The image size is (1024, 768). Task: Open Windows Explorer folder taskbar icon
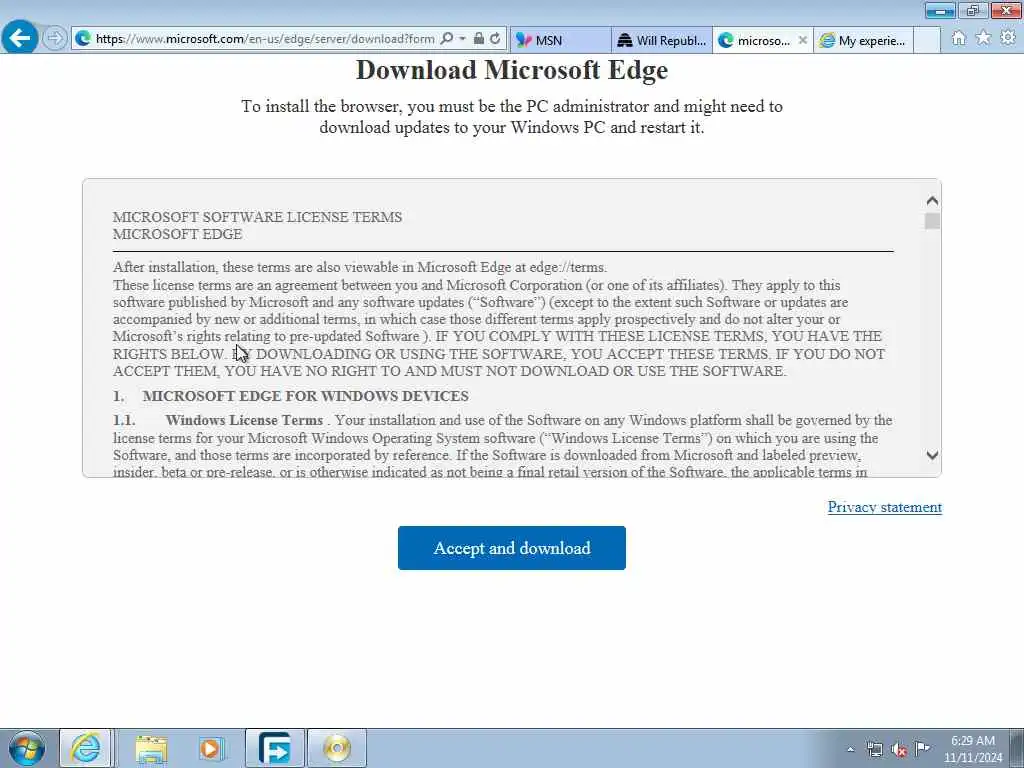[x=152, y=748]
